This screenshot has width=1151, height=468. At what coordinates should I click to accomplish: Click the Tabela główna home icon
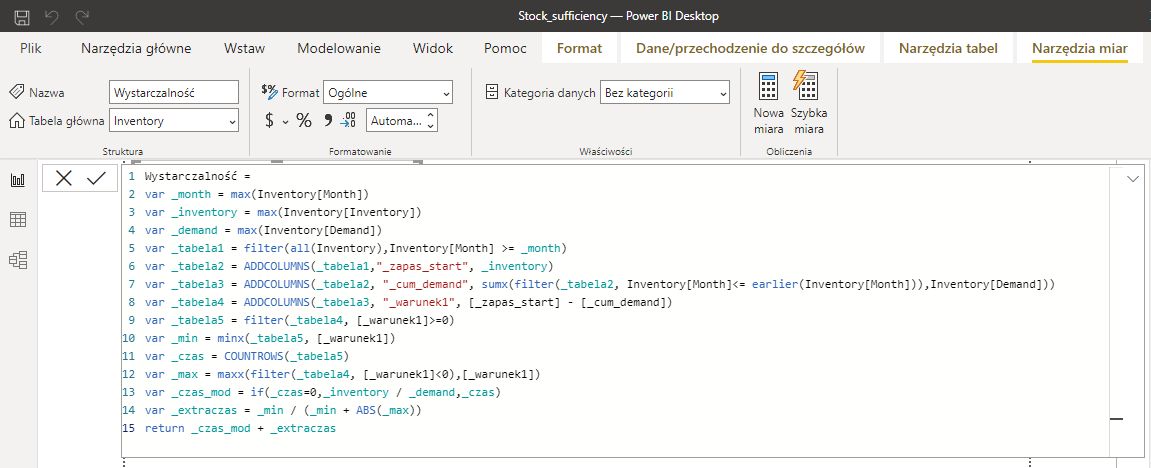click(16, 120)
